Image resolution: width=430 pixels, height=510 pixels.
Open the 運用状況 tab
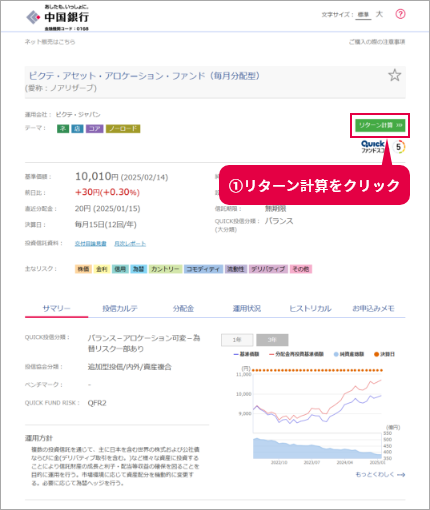tap(247, 309)
